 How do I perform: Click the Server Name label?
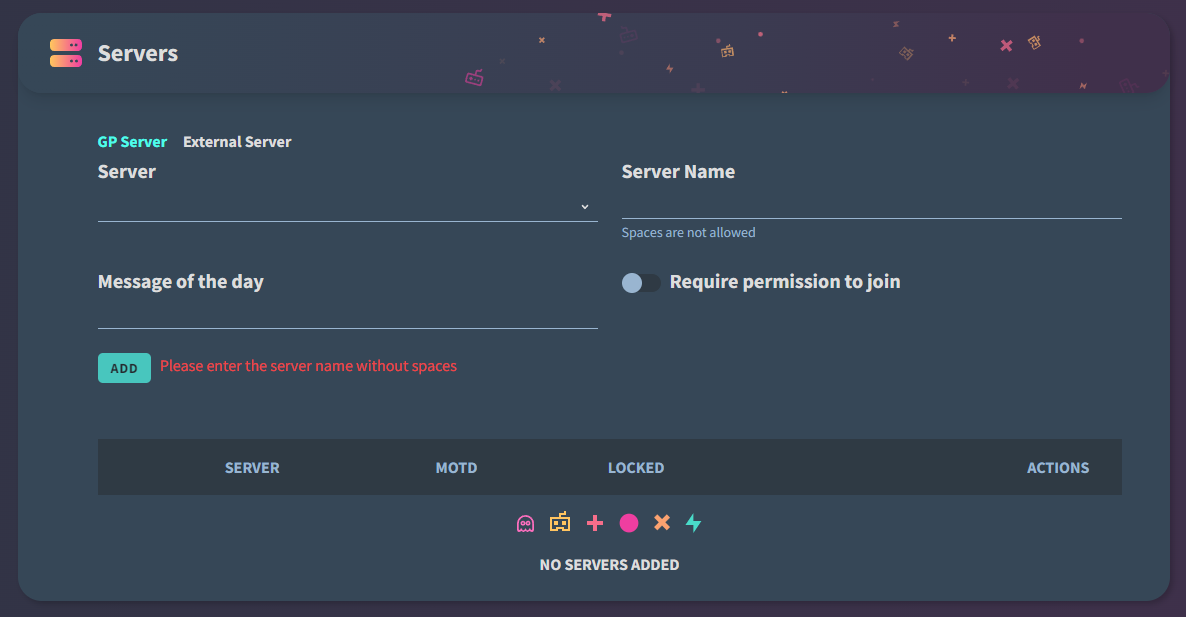click(678, 172)
